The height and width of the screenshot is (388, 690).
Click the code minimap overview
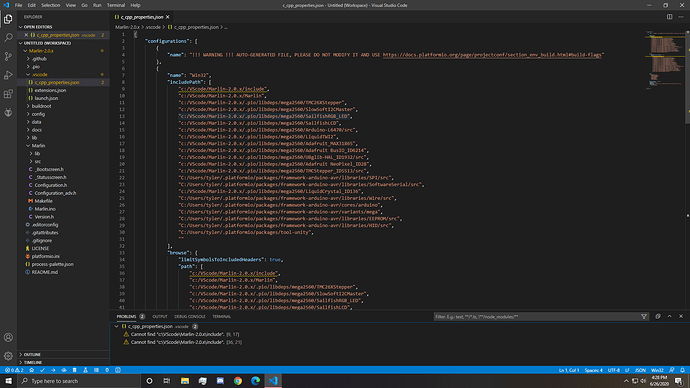point(665,59)
